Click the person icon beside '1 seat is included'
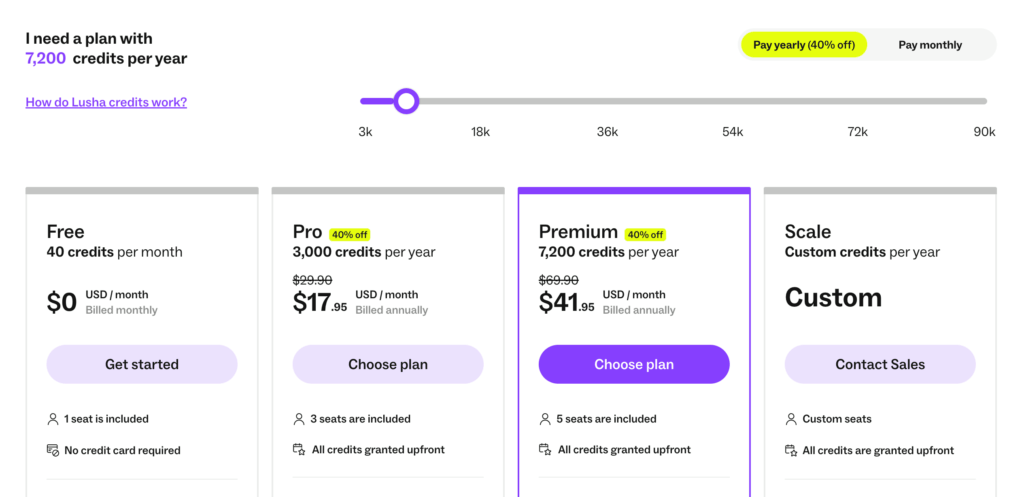The width and height of the screenshot is (1024, 497). [53, 419]
